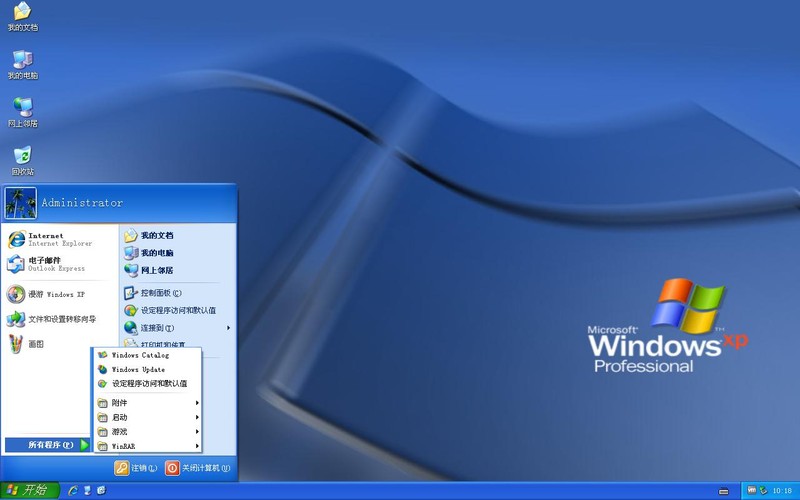Open 我的文档 in Start menu right column
Viewport: 800px width, 500px height.
178,235
